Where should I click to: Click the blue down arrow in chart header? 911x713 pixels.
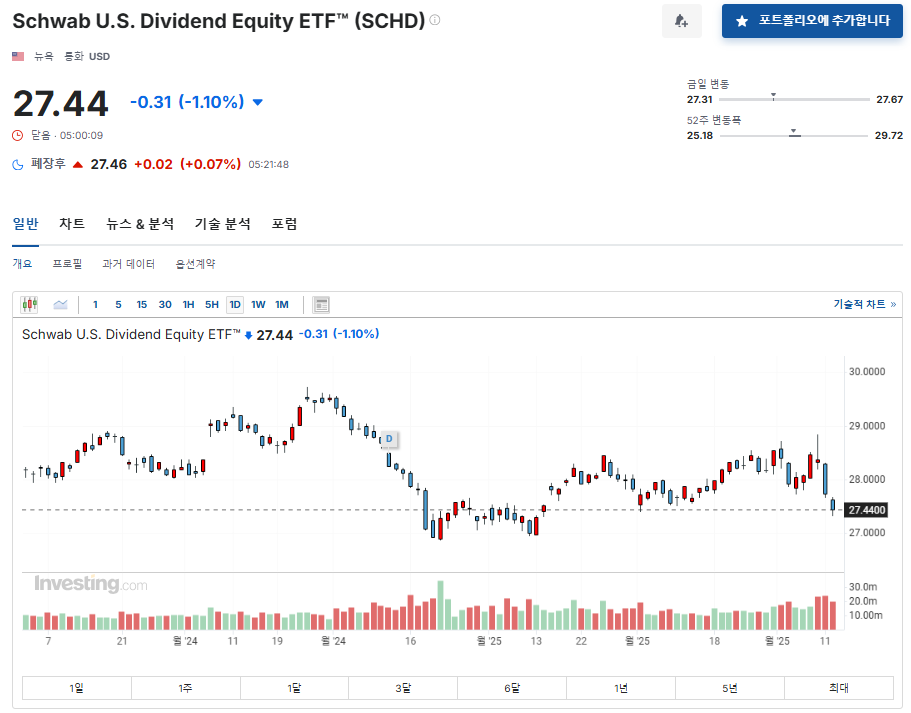(x=248, y=335)
